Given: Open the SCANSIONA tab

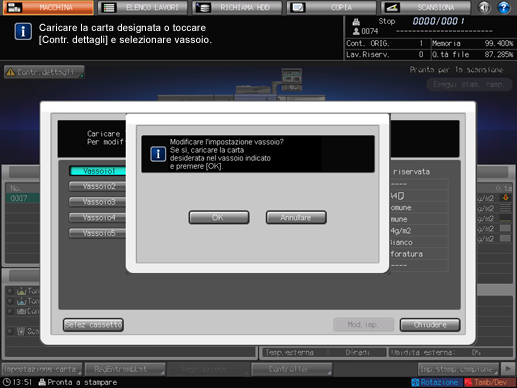Looking at the screenshot, I should 426,7.
